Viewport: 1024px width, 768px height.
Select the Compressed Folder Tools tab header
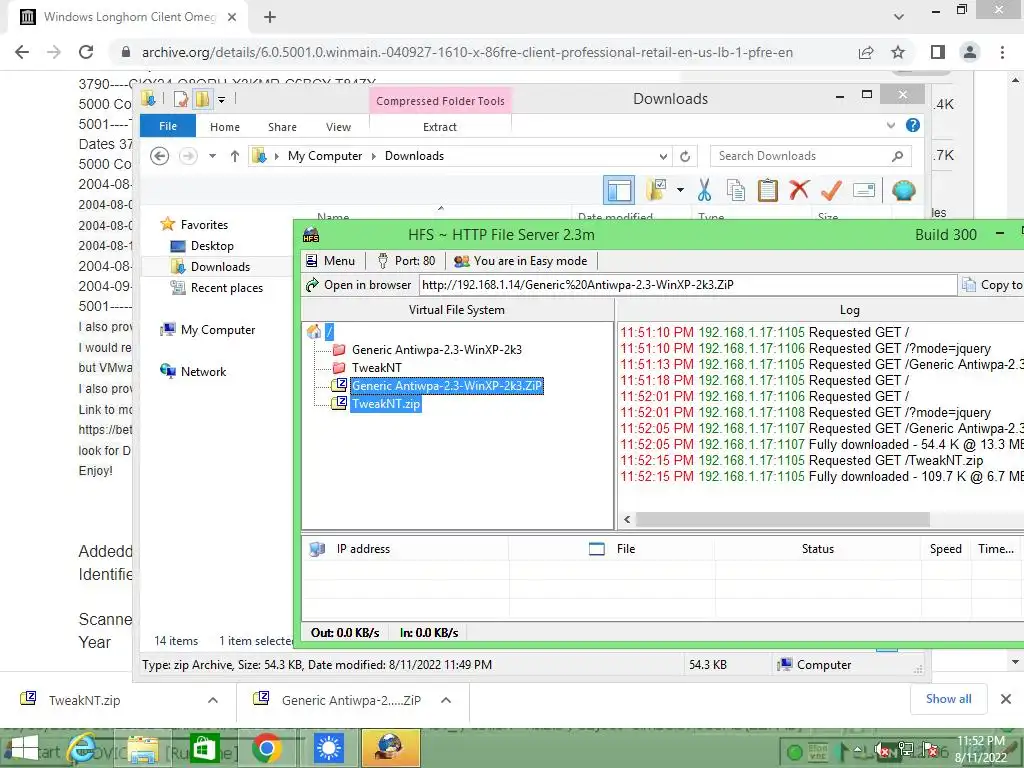pos(440,101)
